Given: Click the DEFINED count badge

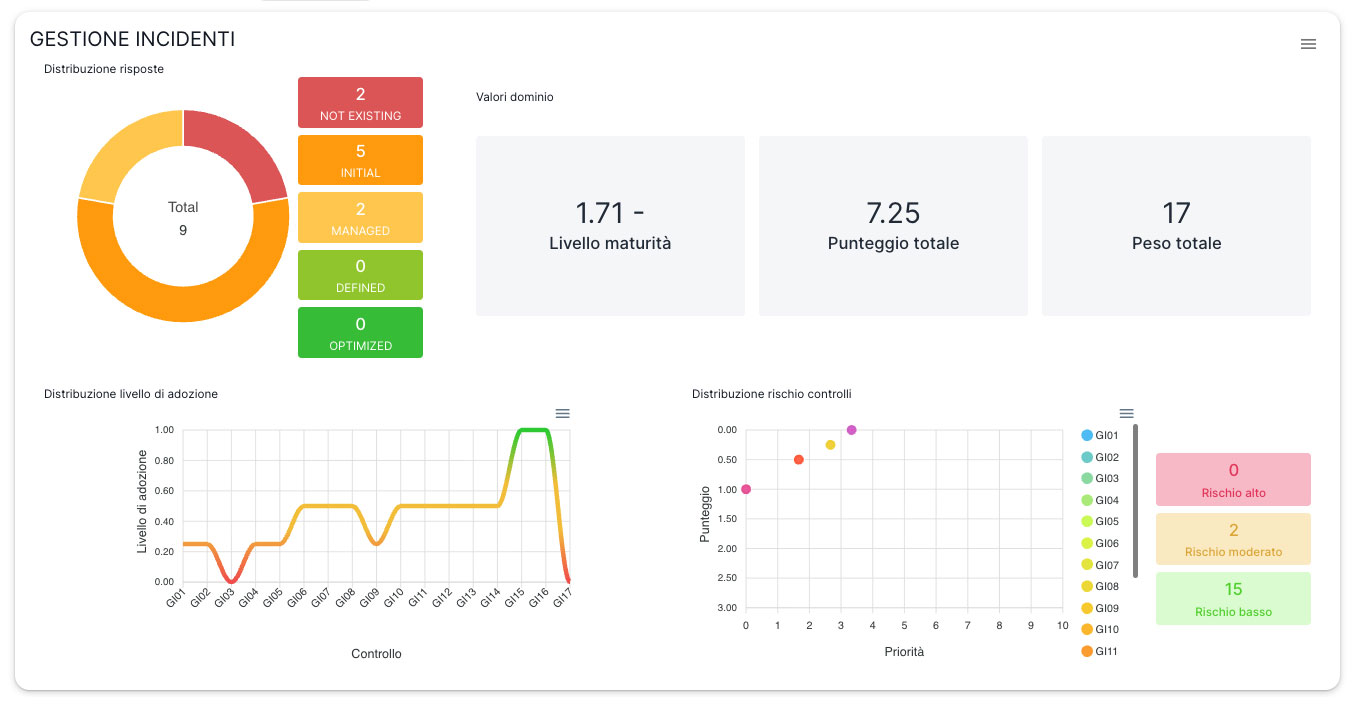Looking at the screenshot, I should (360, 275).
